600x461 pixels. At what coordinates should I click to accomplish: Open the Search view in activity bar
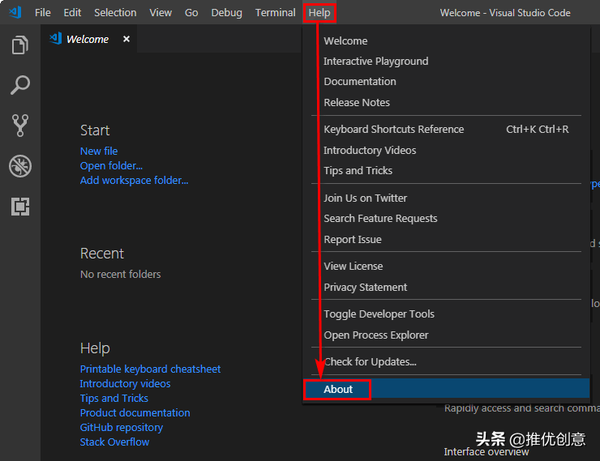(x=20, y=85)
